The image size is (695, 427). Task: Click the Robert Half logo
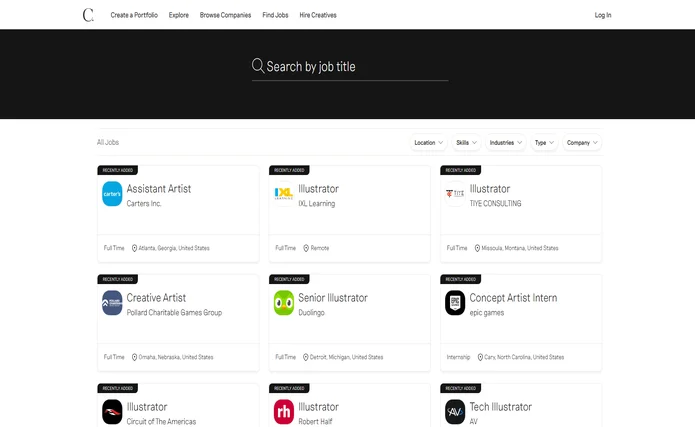[284, 412]
